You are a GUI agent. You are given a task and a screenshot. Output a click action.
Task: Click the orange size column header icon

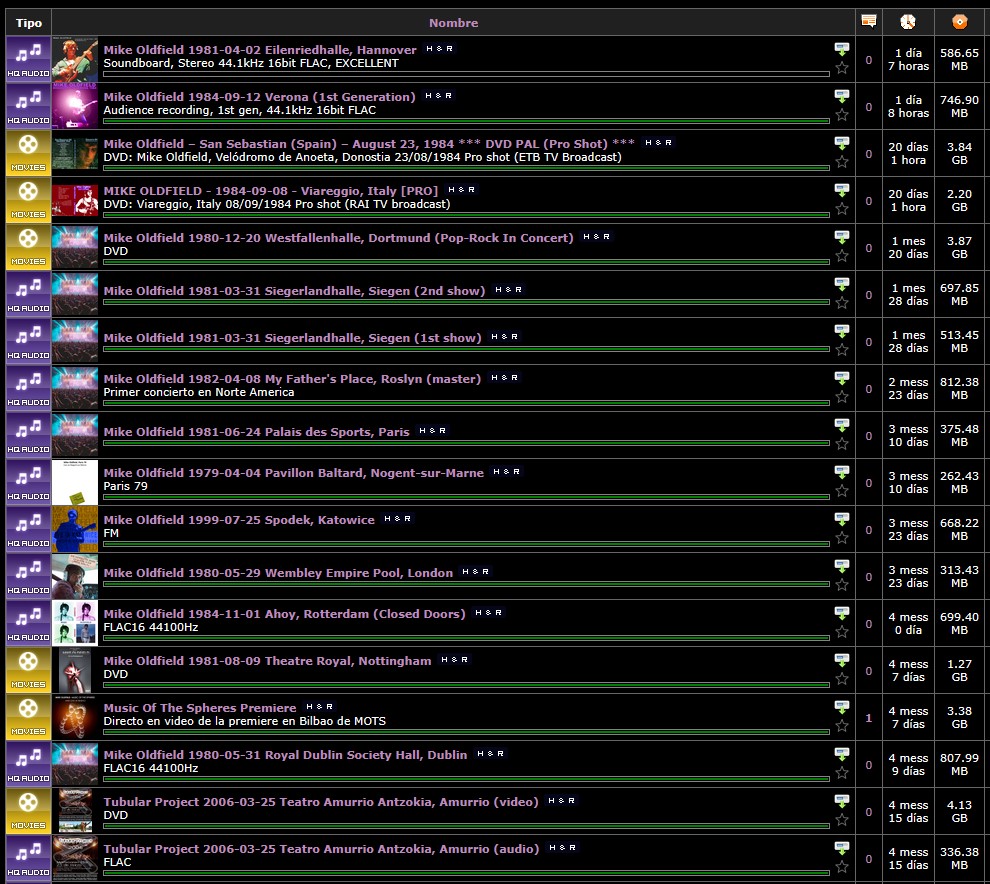coord(959,21)
